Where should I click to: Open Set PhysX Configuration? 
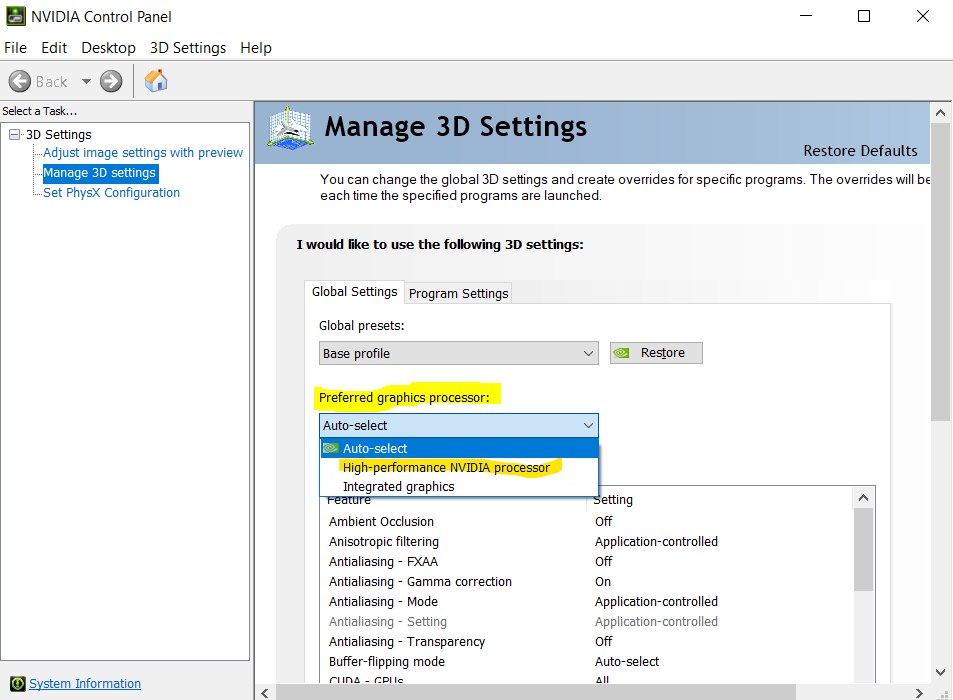(111, 193)
